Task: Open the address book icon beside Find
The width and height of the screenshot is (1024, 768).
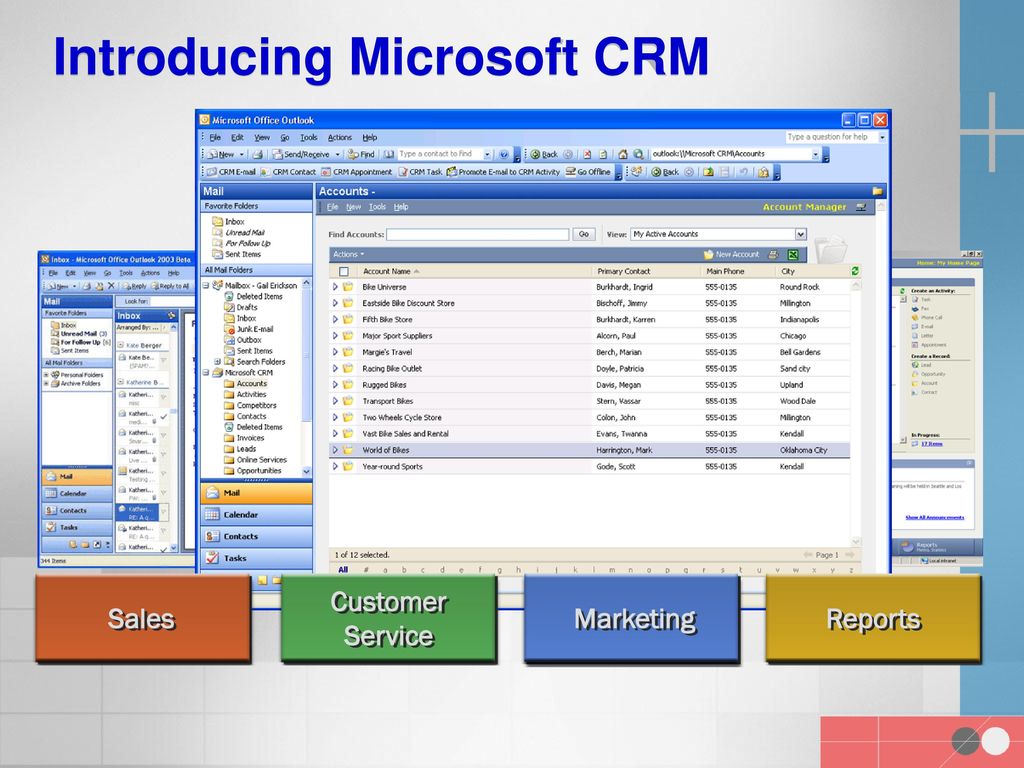Action: 389,154
